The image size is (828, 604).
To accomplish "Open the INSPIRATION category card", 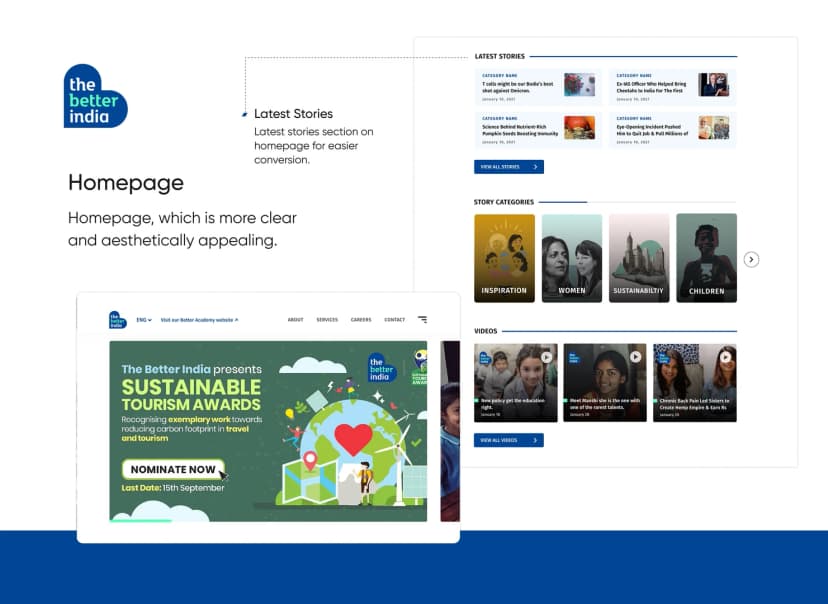I will tap(504, 258).
